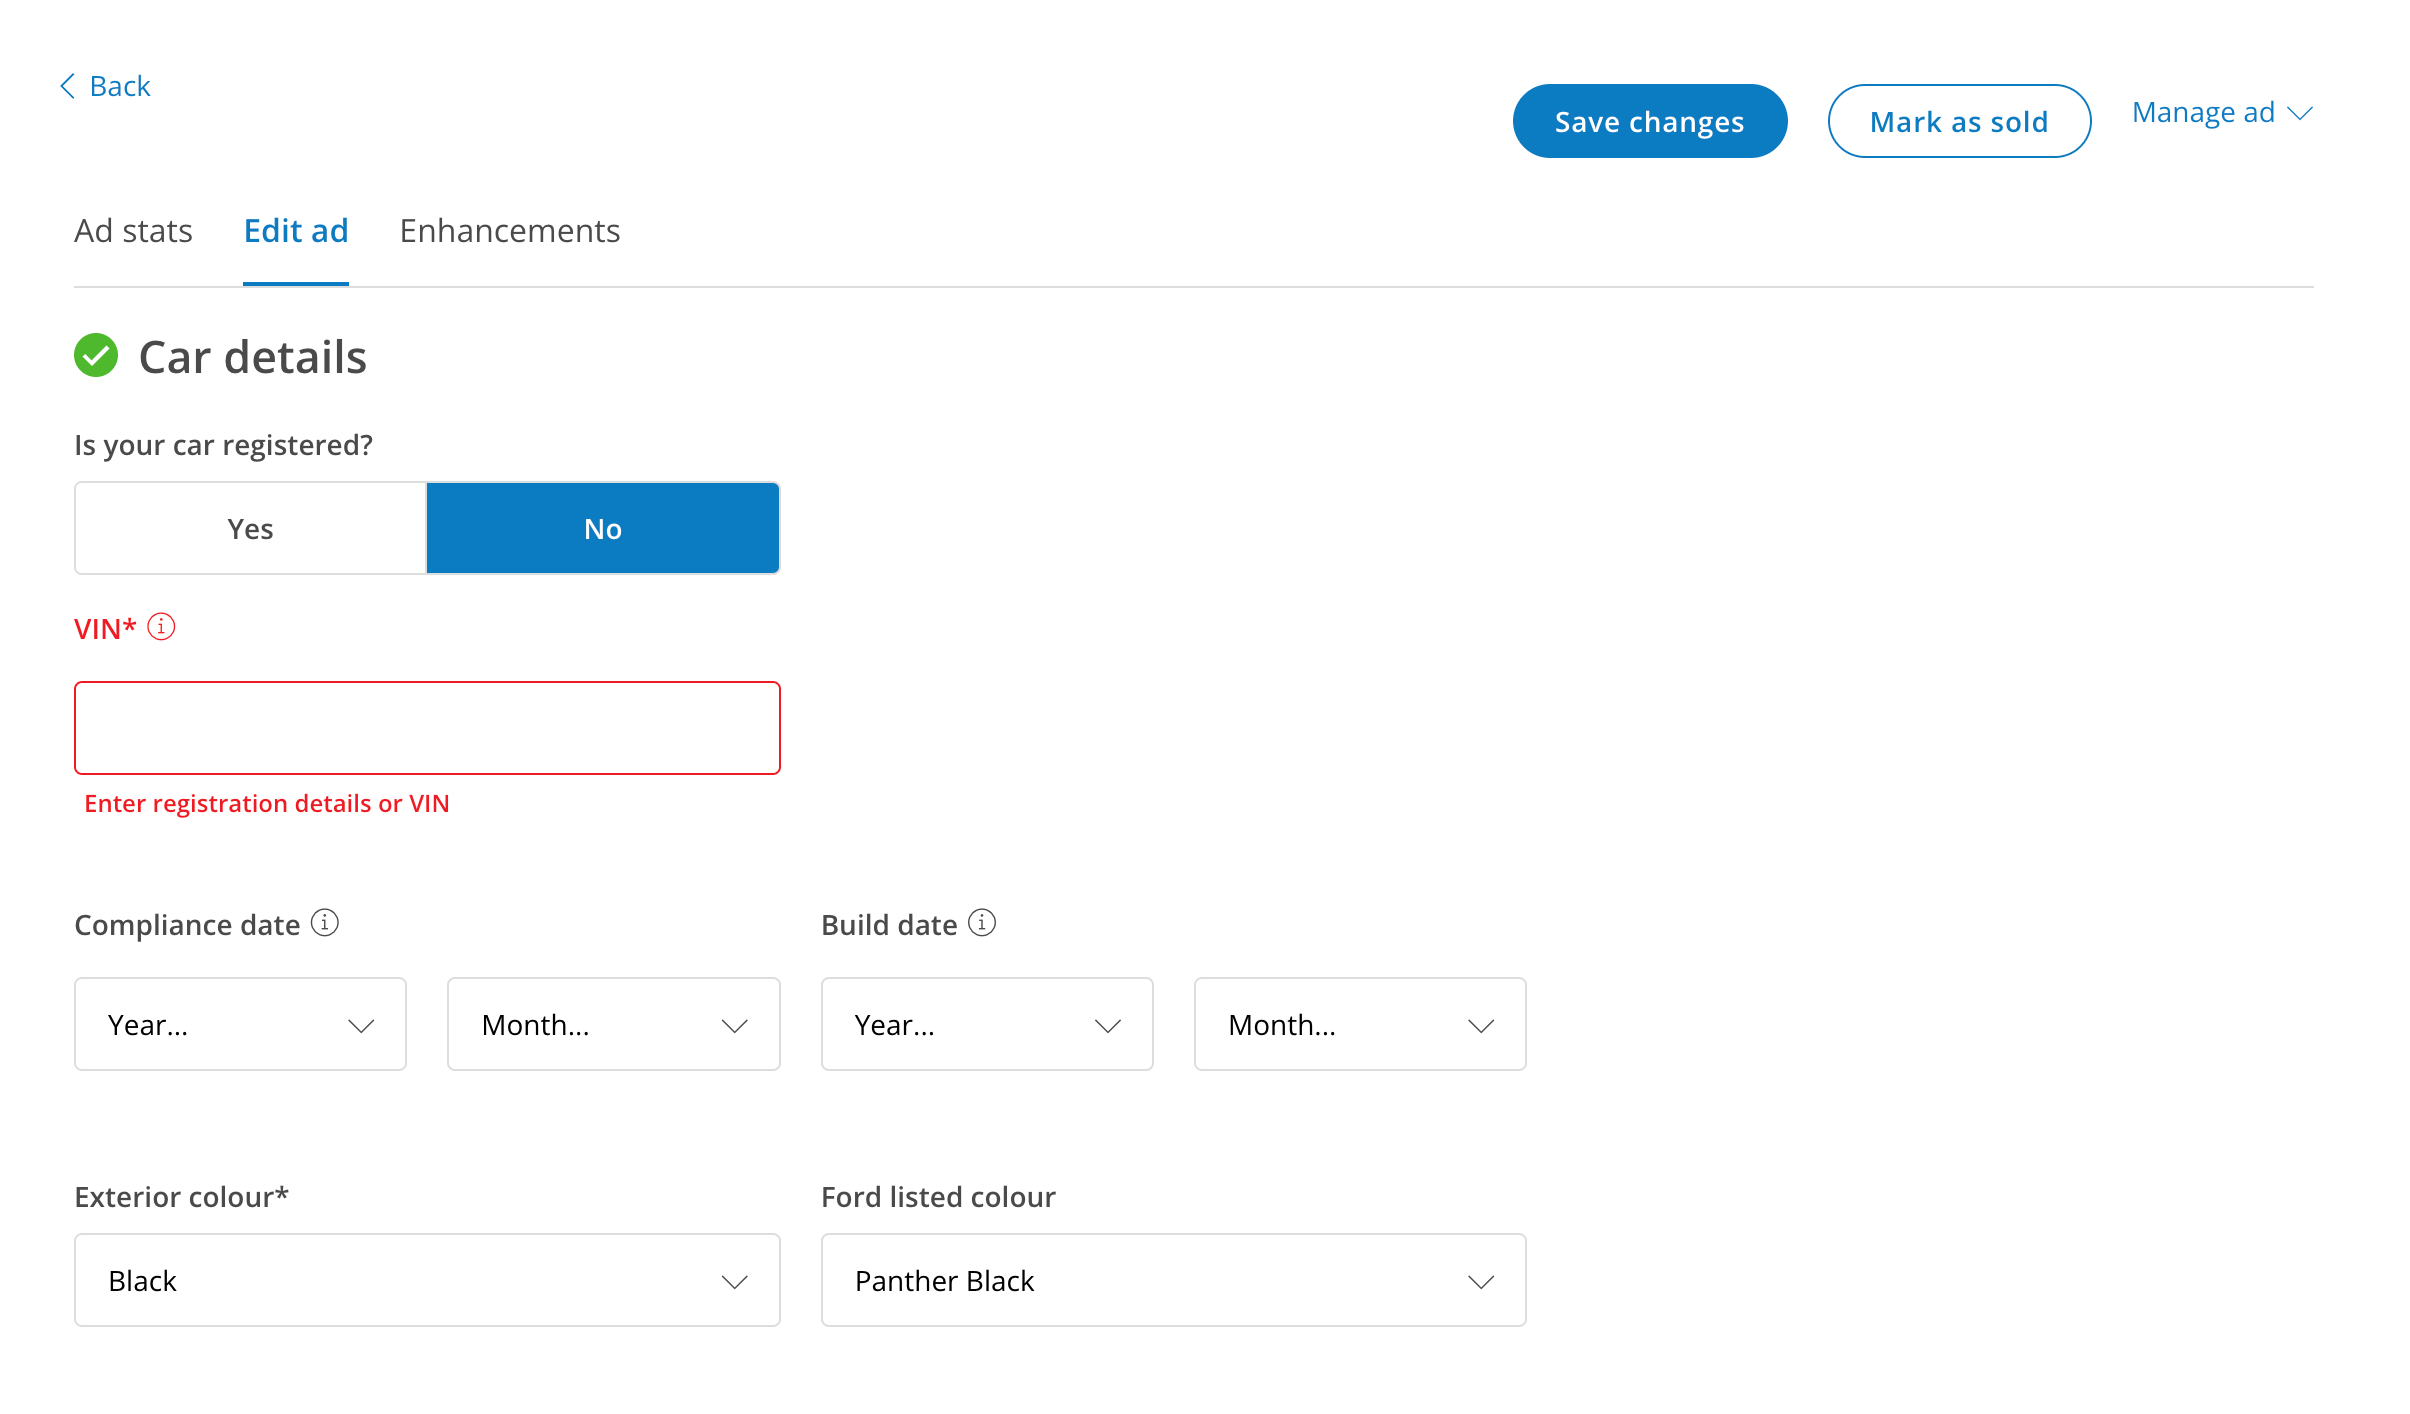Click the Mark as sold button
The image size is (2410, 1414).
[x=1958, y=121]
